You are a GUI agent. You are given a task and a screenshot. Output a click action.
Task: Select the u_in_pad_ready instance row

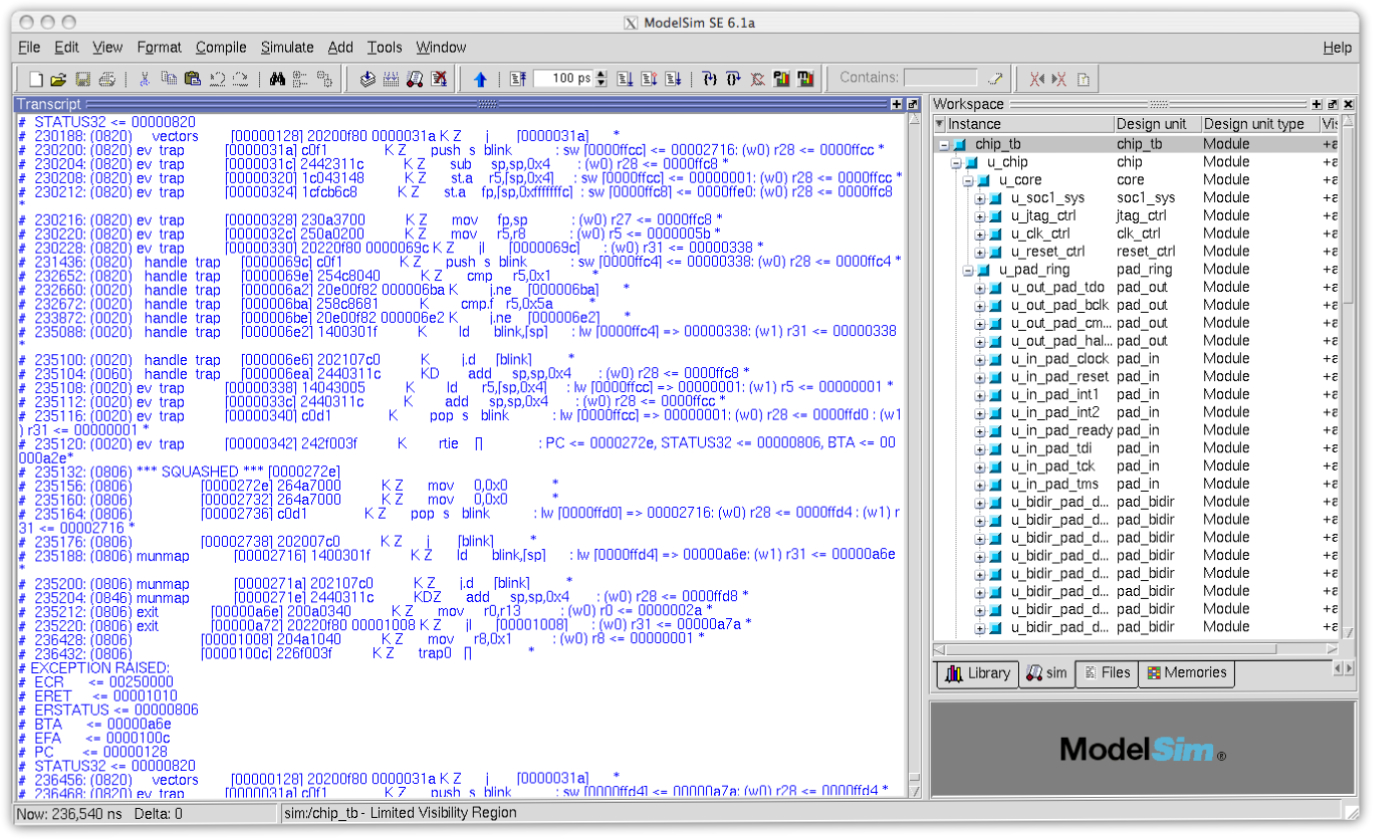1135,430
